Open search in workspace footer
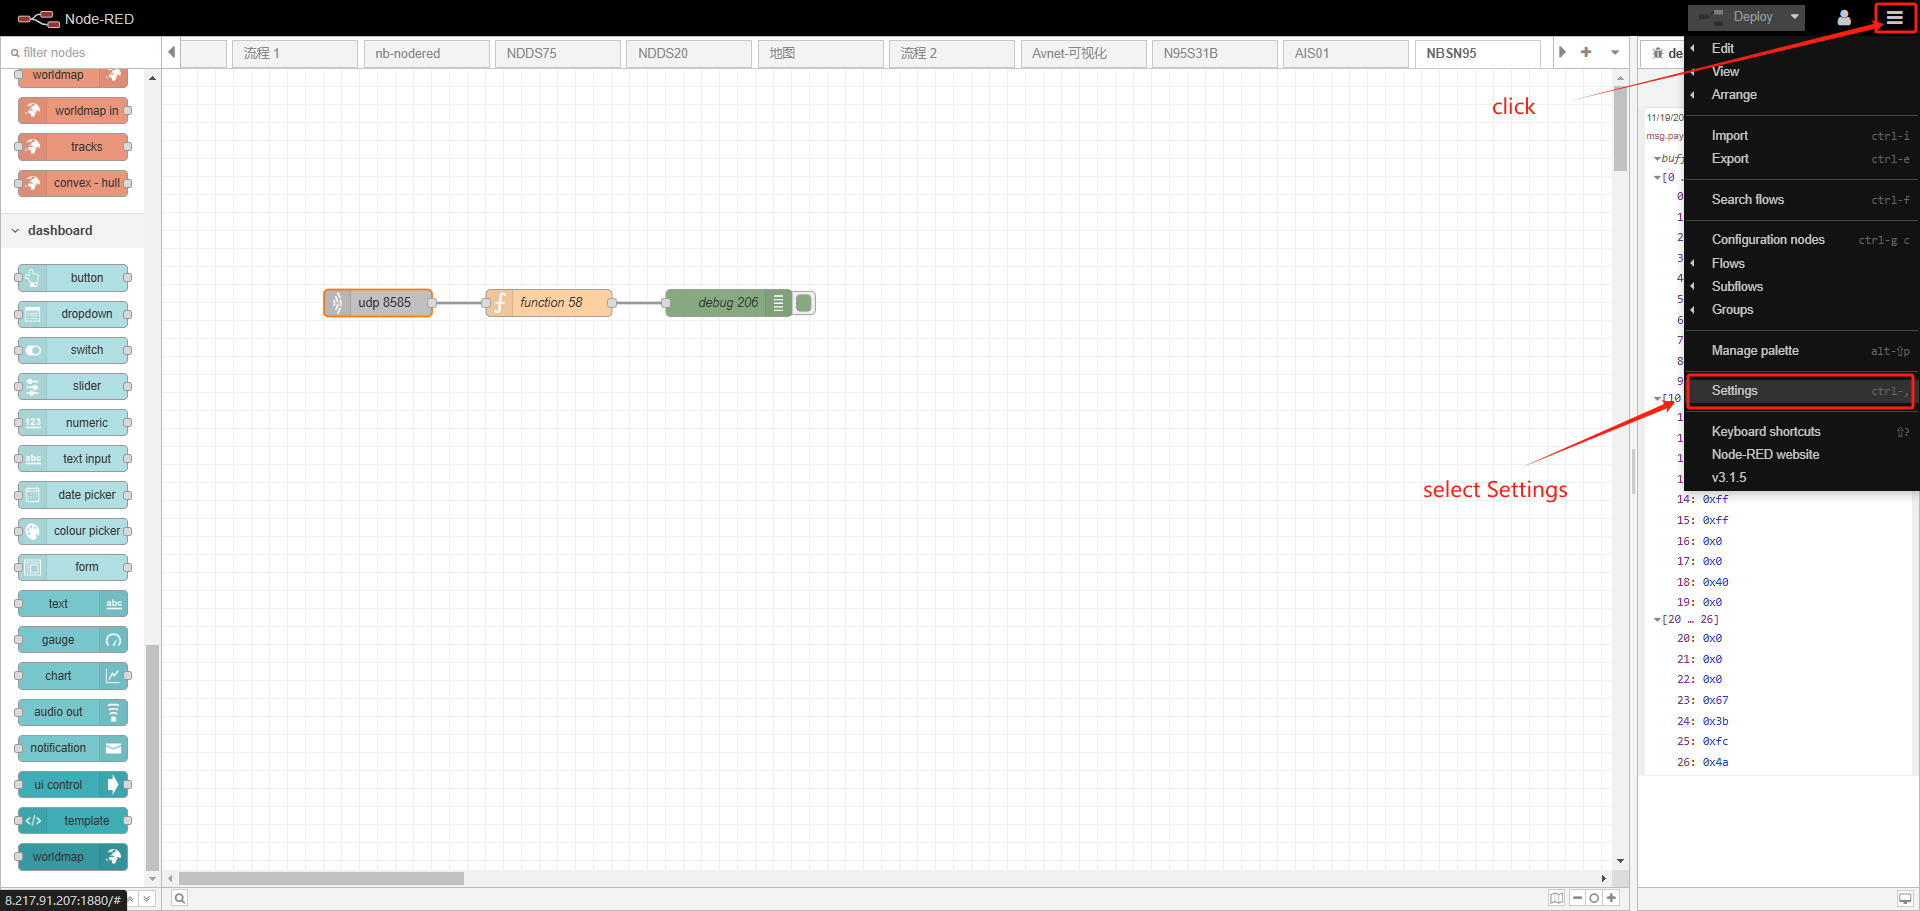 (179, 898)
